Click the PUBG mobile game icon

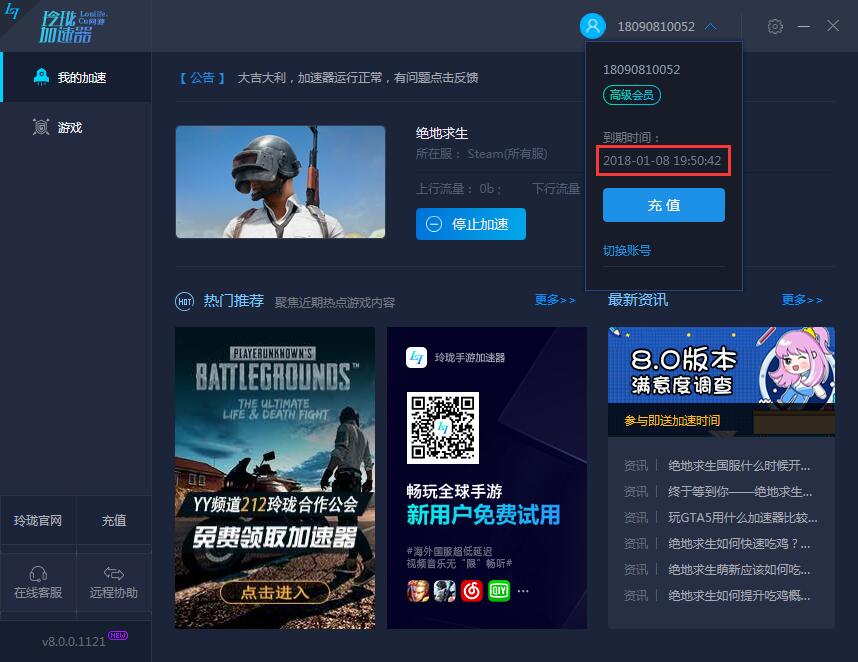click(x=445, y=589)
